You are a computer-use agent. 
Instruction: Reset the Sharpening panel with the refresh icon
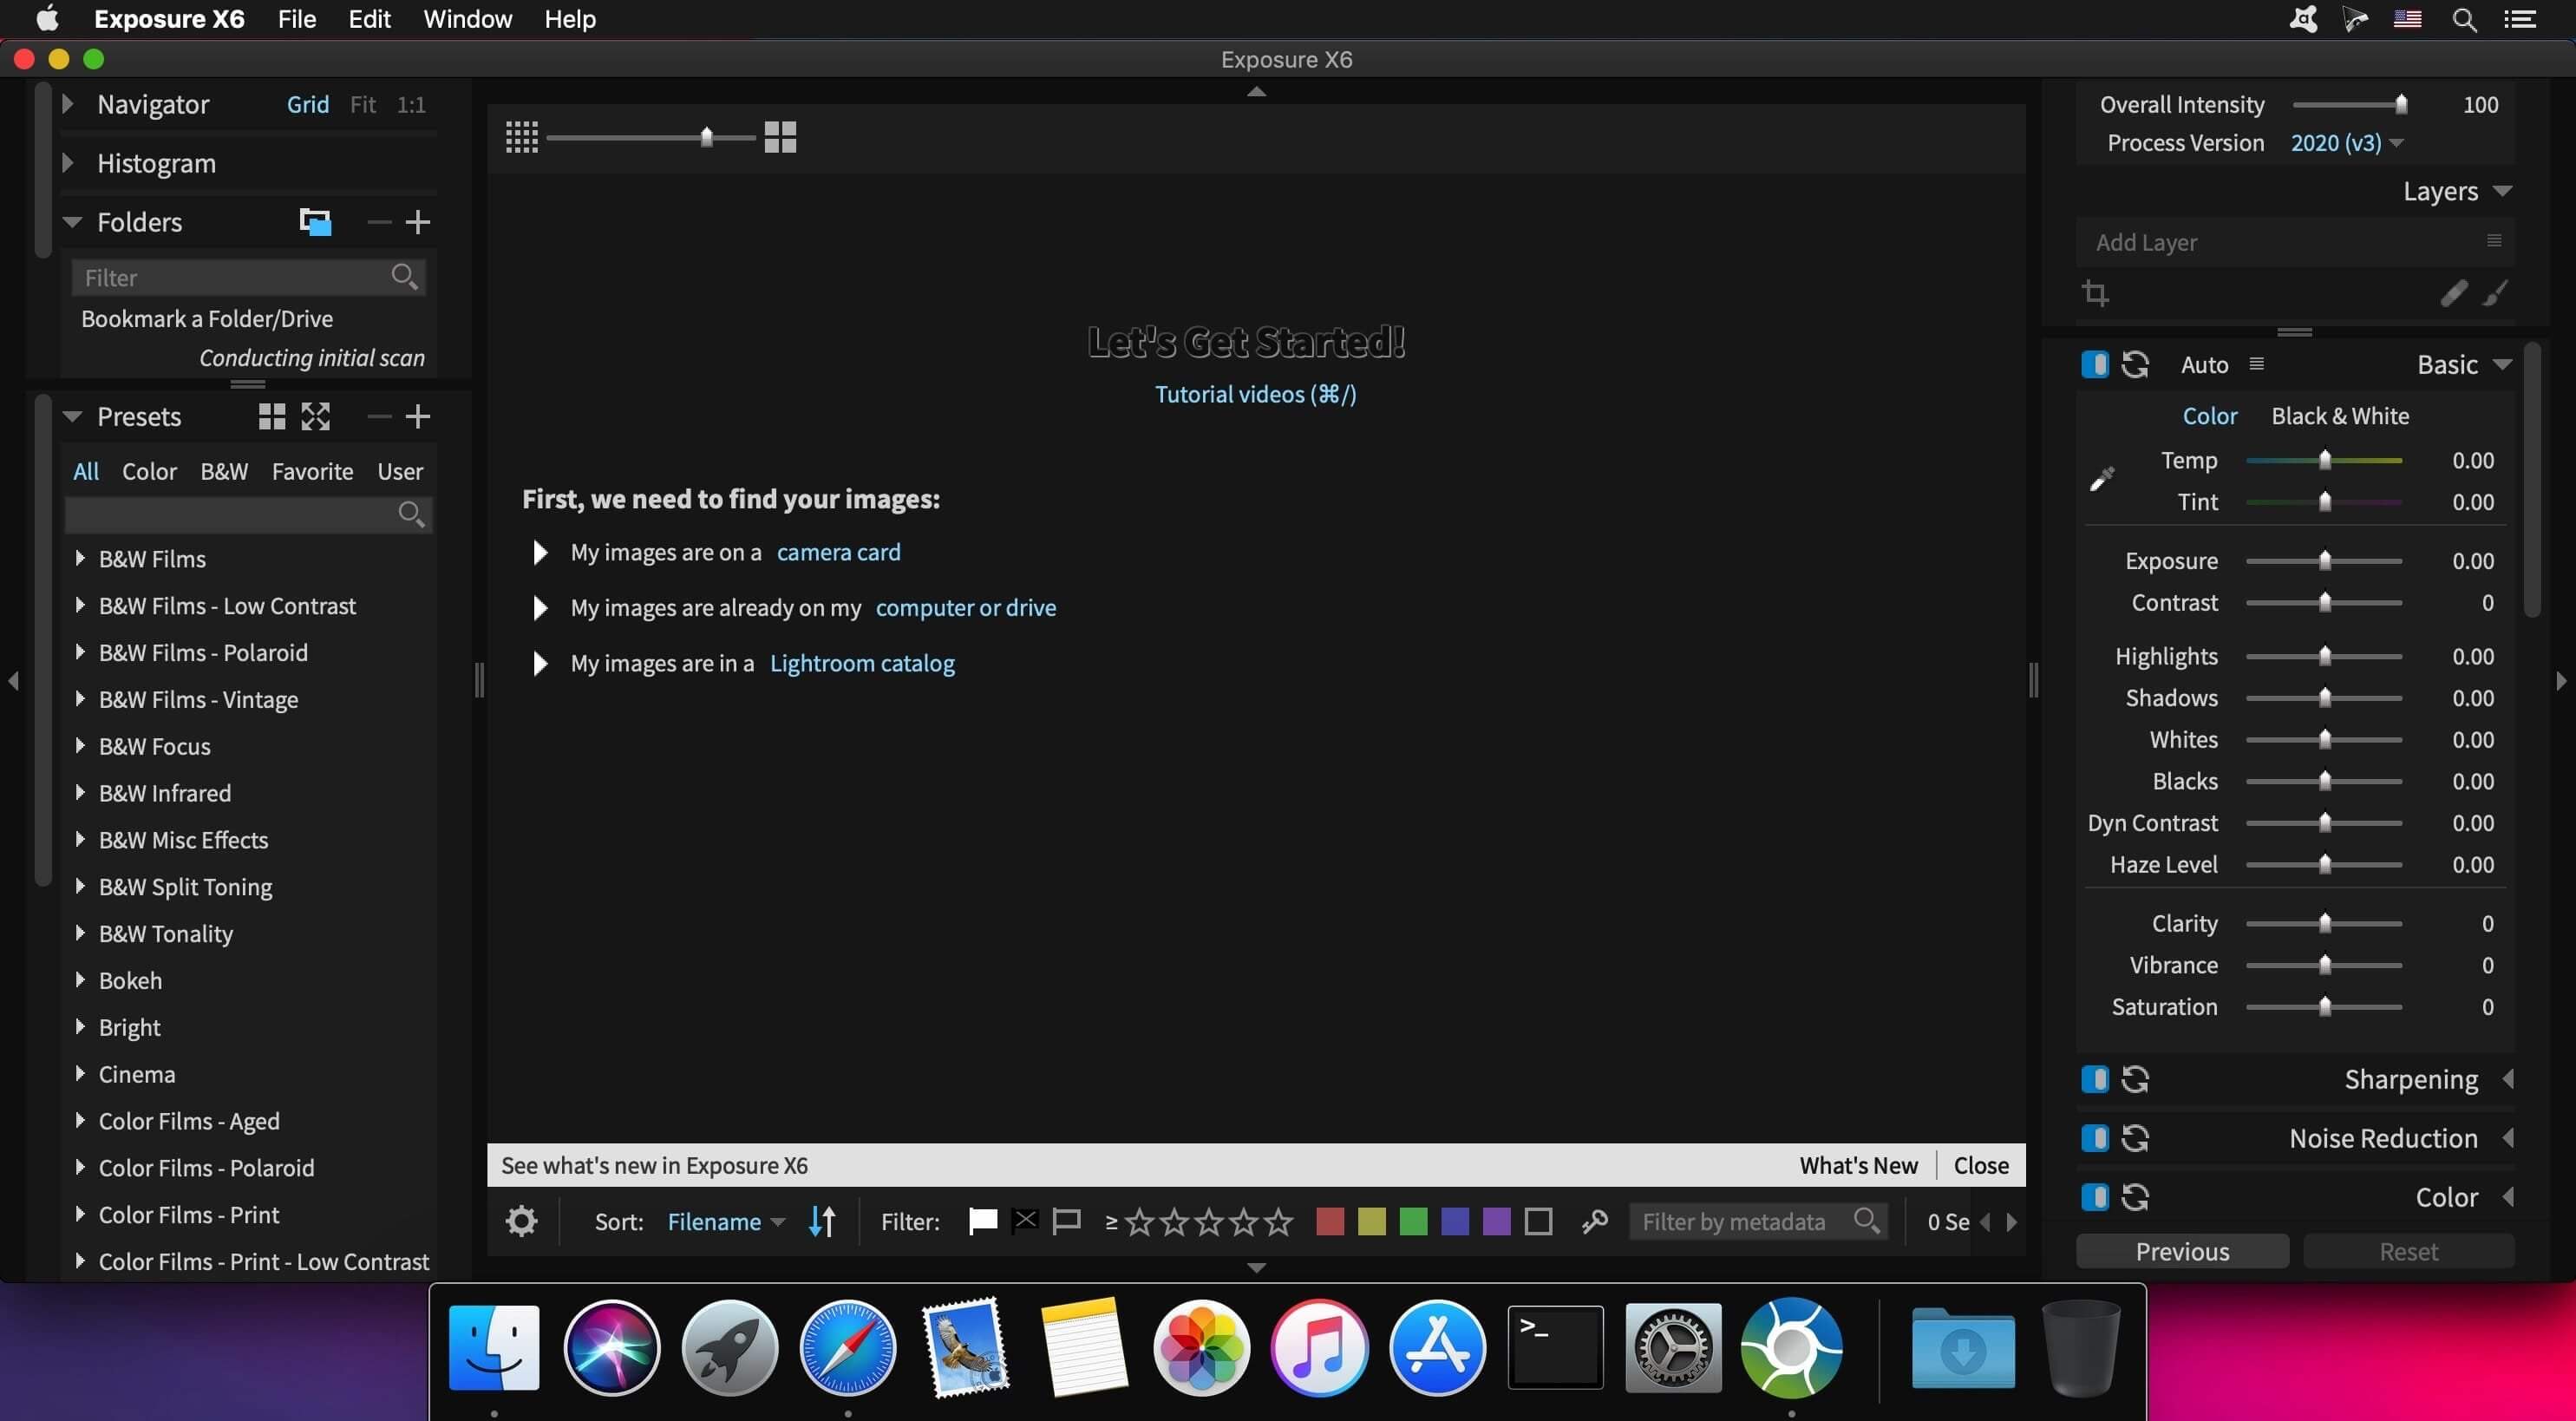(2135, 1080)
